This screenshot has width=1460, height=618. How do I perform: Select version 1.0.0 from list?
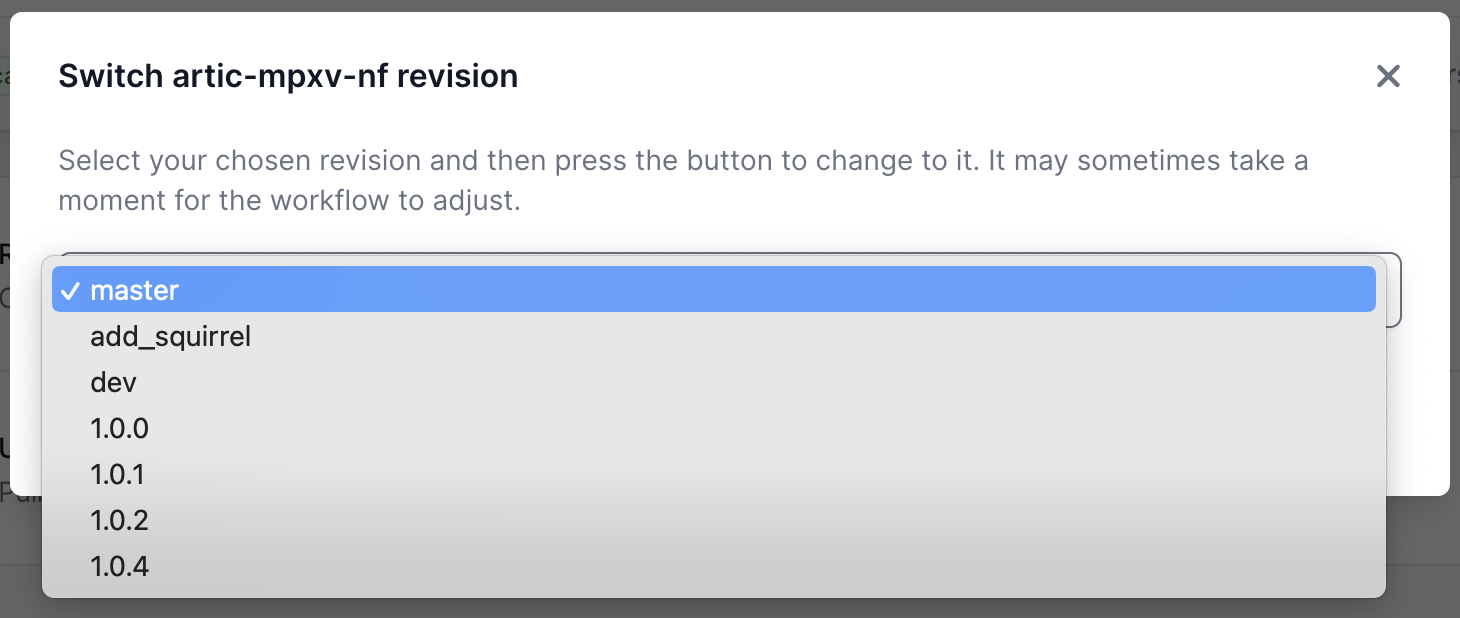(119, 429)
